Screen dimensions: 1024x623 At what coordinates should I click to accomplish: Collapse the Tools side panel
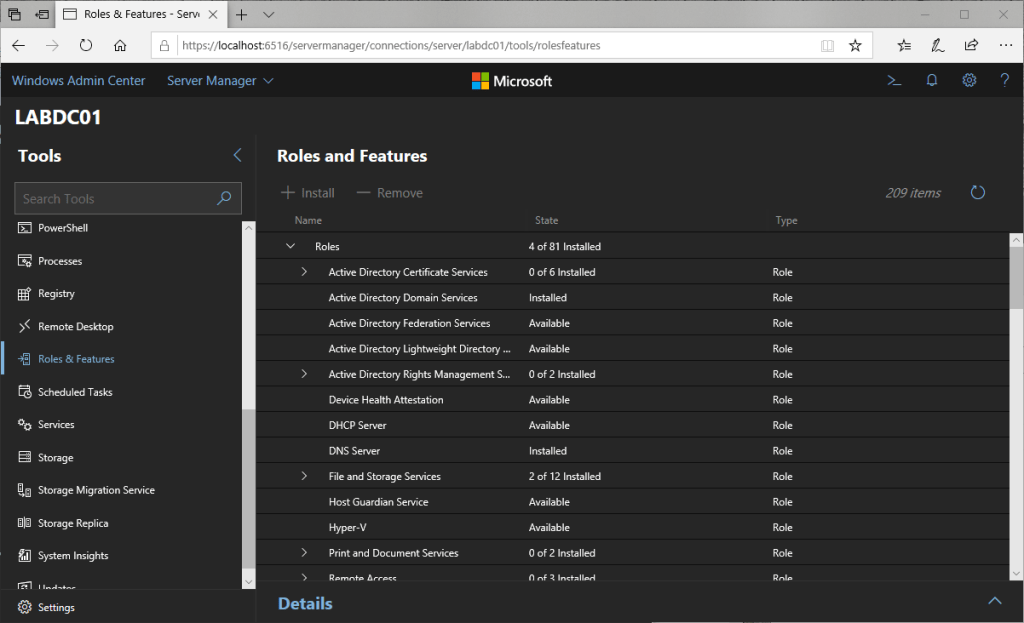pyautogui.click(x=237, y=155)
